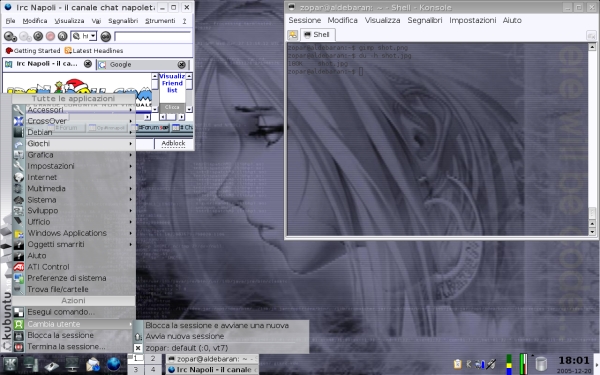Click the Konsole terminal scrollbar down arrow
Image resolution: width=600 pixels, height=375 pixels.
(x=592, y=232)
